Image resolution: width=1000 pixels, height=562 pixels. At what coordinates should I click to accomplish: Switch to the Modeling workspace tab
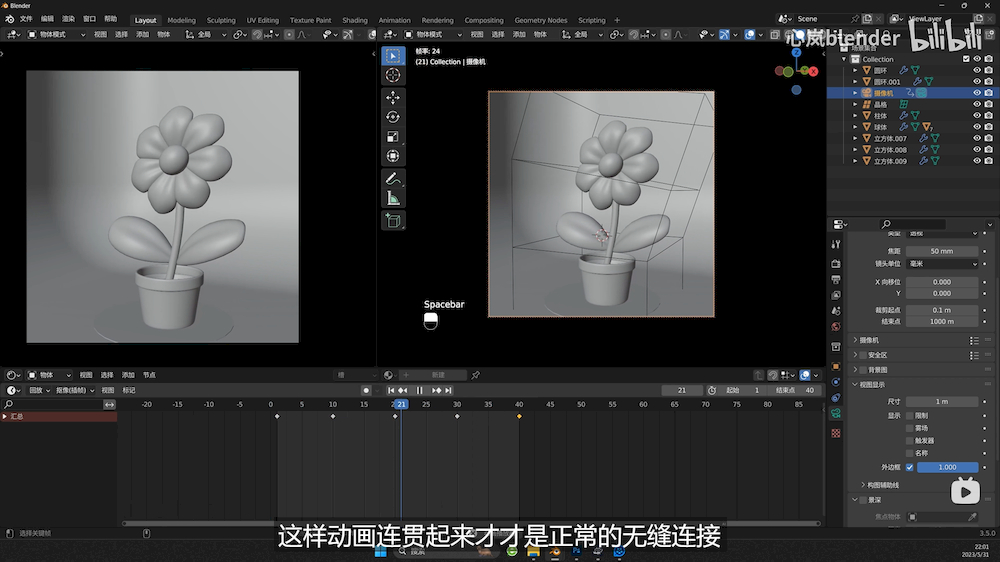[181, 20]
